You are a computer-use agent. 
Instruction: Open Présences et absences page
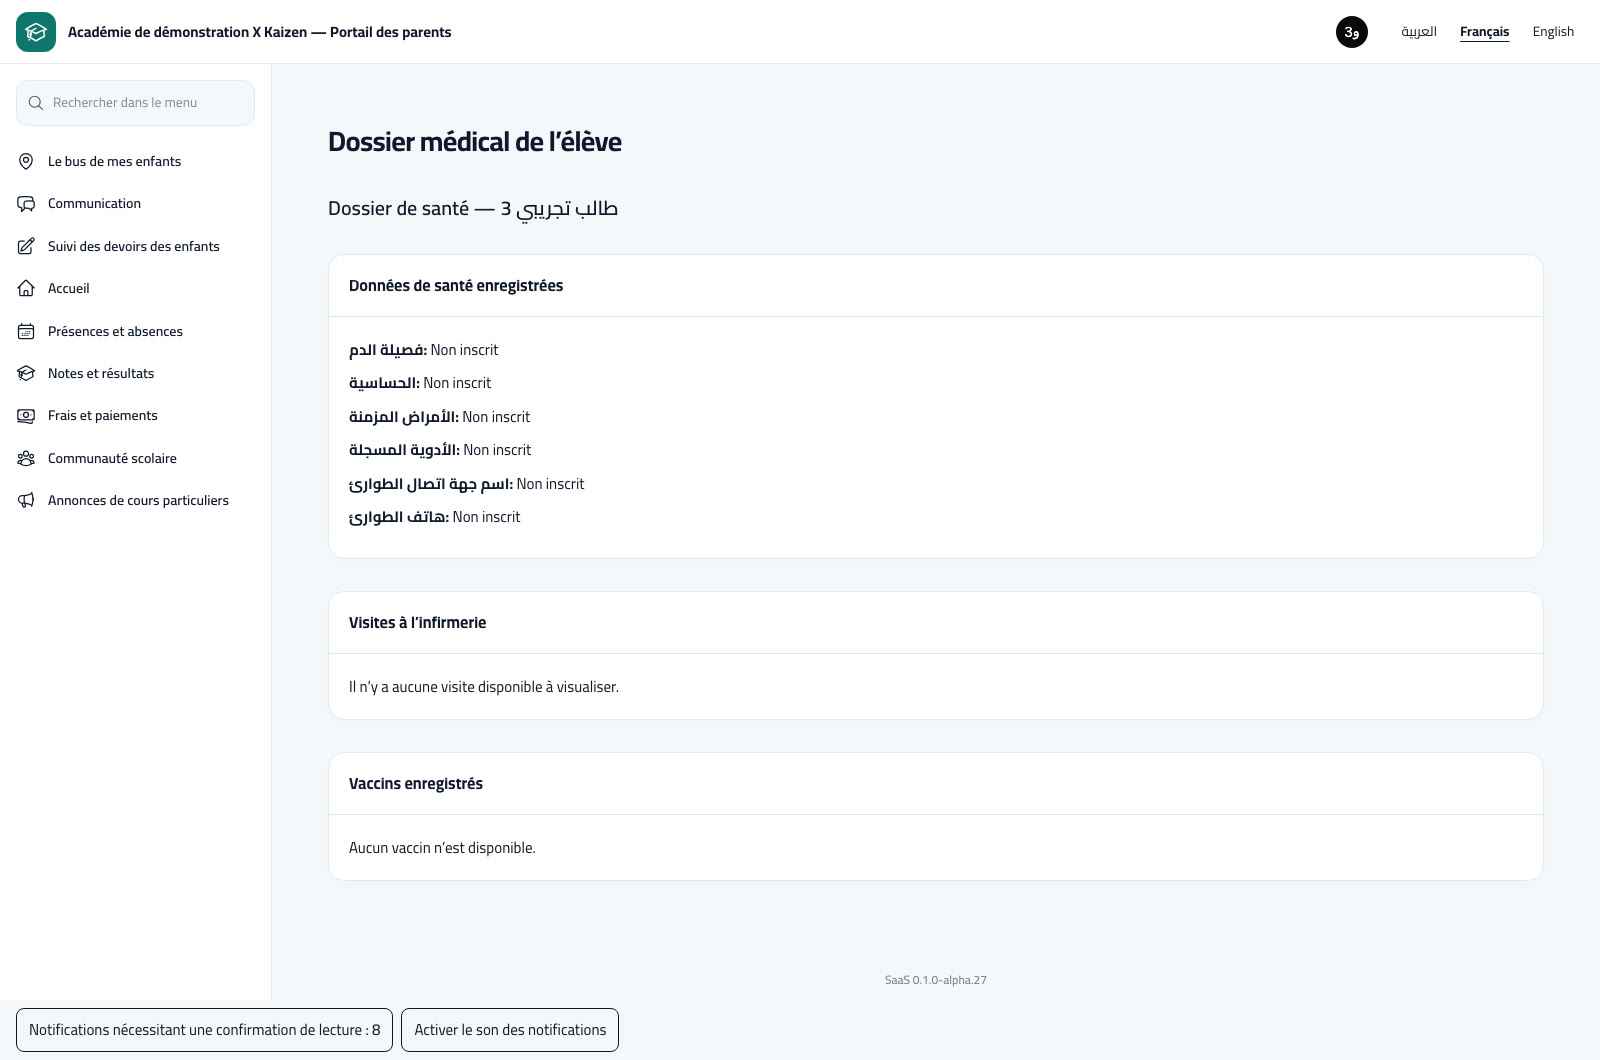point(135,331)
